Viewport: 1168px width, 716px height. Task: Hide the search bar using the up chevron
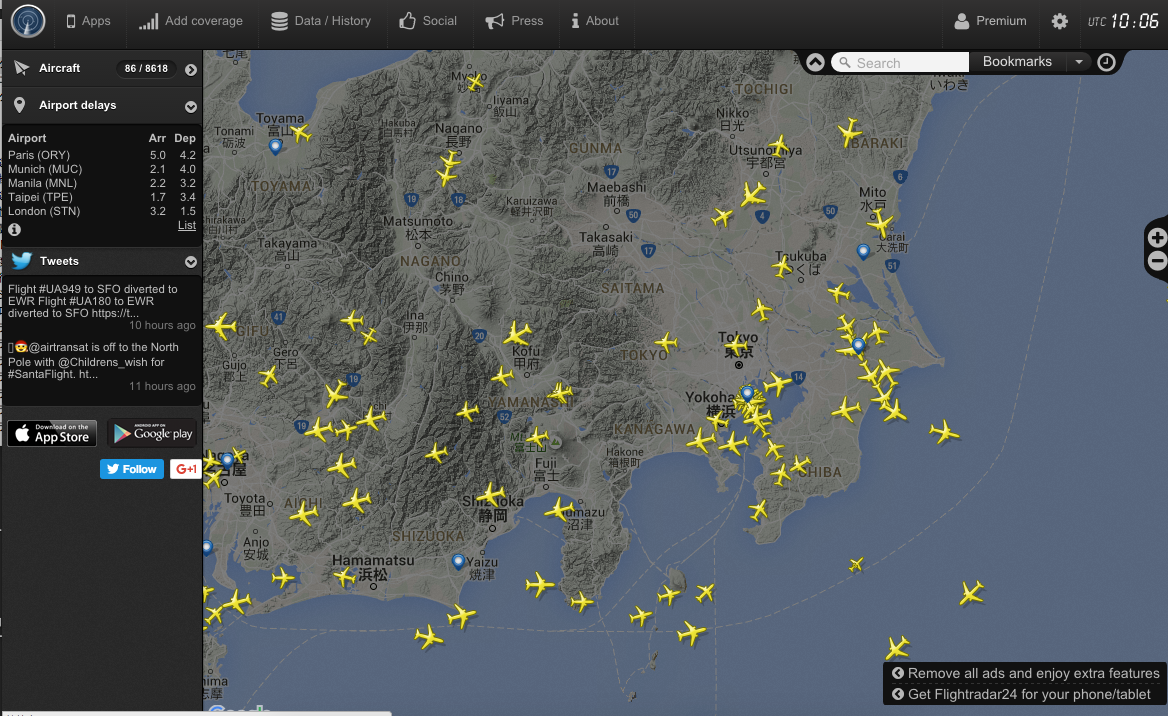pyautogui.click(x=815, y=61)
